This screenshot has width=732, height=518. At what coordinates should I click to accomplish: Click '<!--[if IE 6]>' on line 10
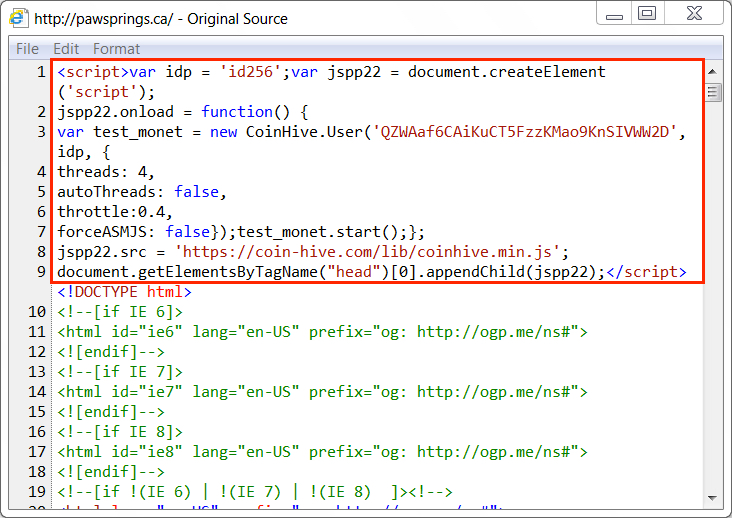coord(120,312)
